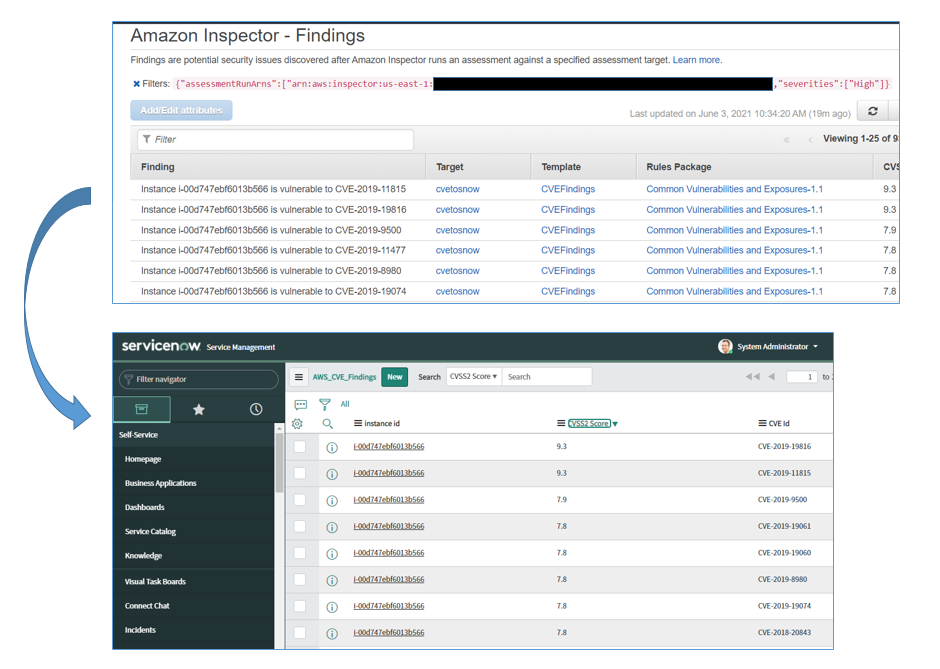Click the ServiceNow list Search field
This screenshot has height=669, width=940.
coord(547,376)
